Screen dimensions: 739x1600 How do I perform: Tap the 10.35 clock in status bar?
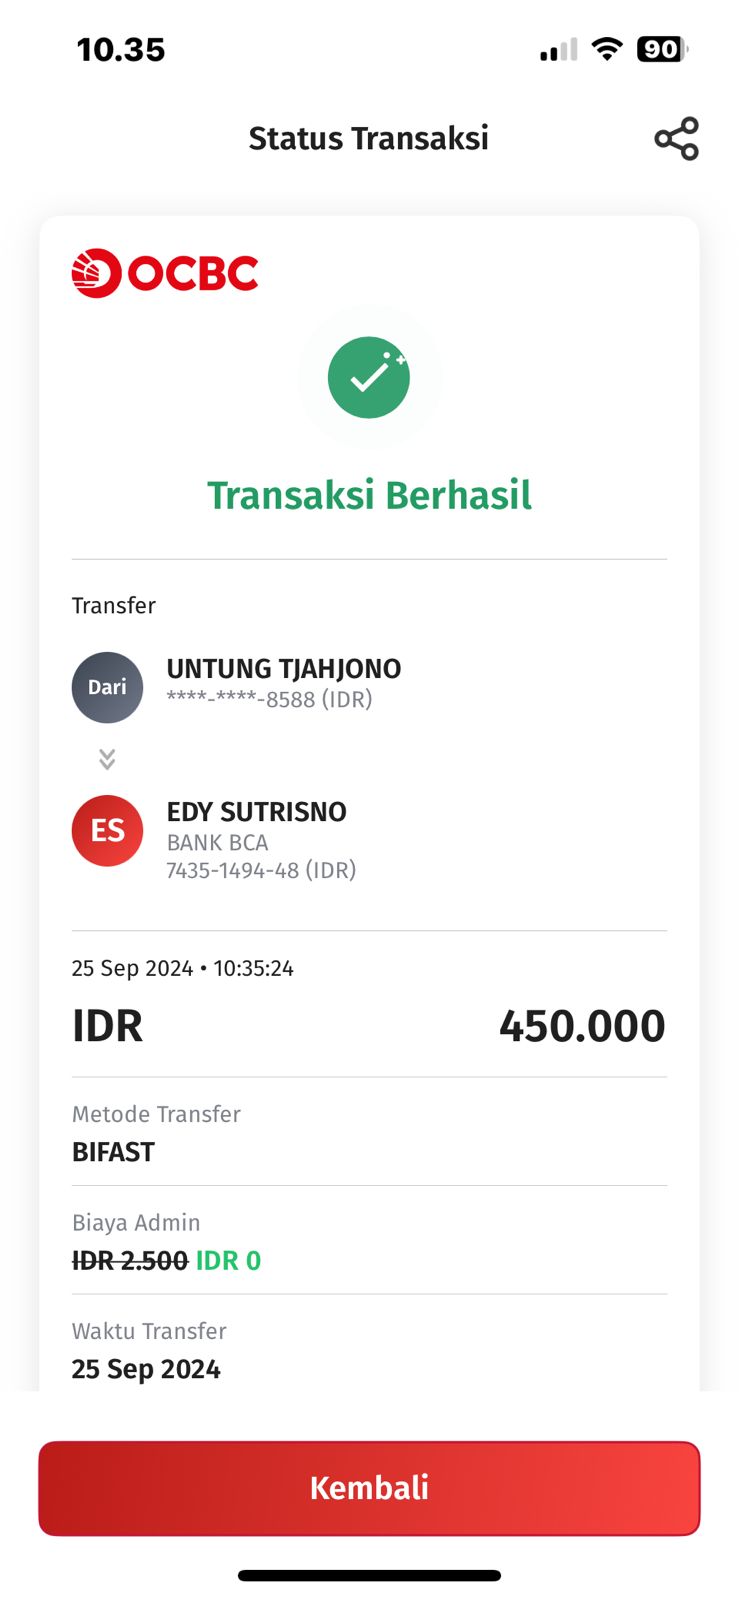coord(121,50)
